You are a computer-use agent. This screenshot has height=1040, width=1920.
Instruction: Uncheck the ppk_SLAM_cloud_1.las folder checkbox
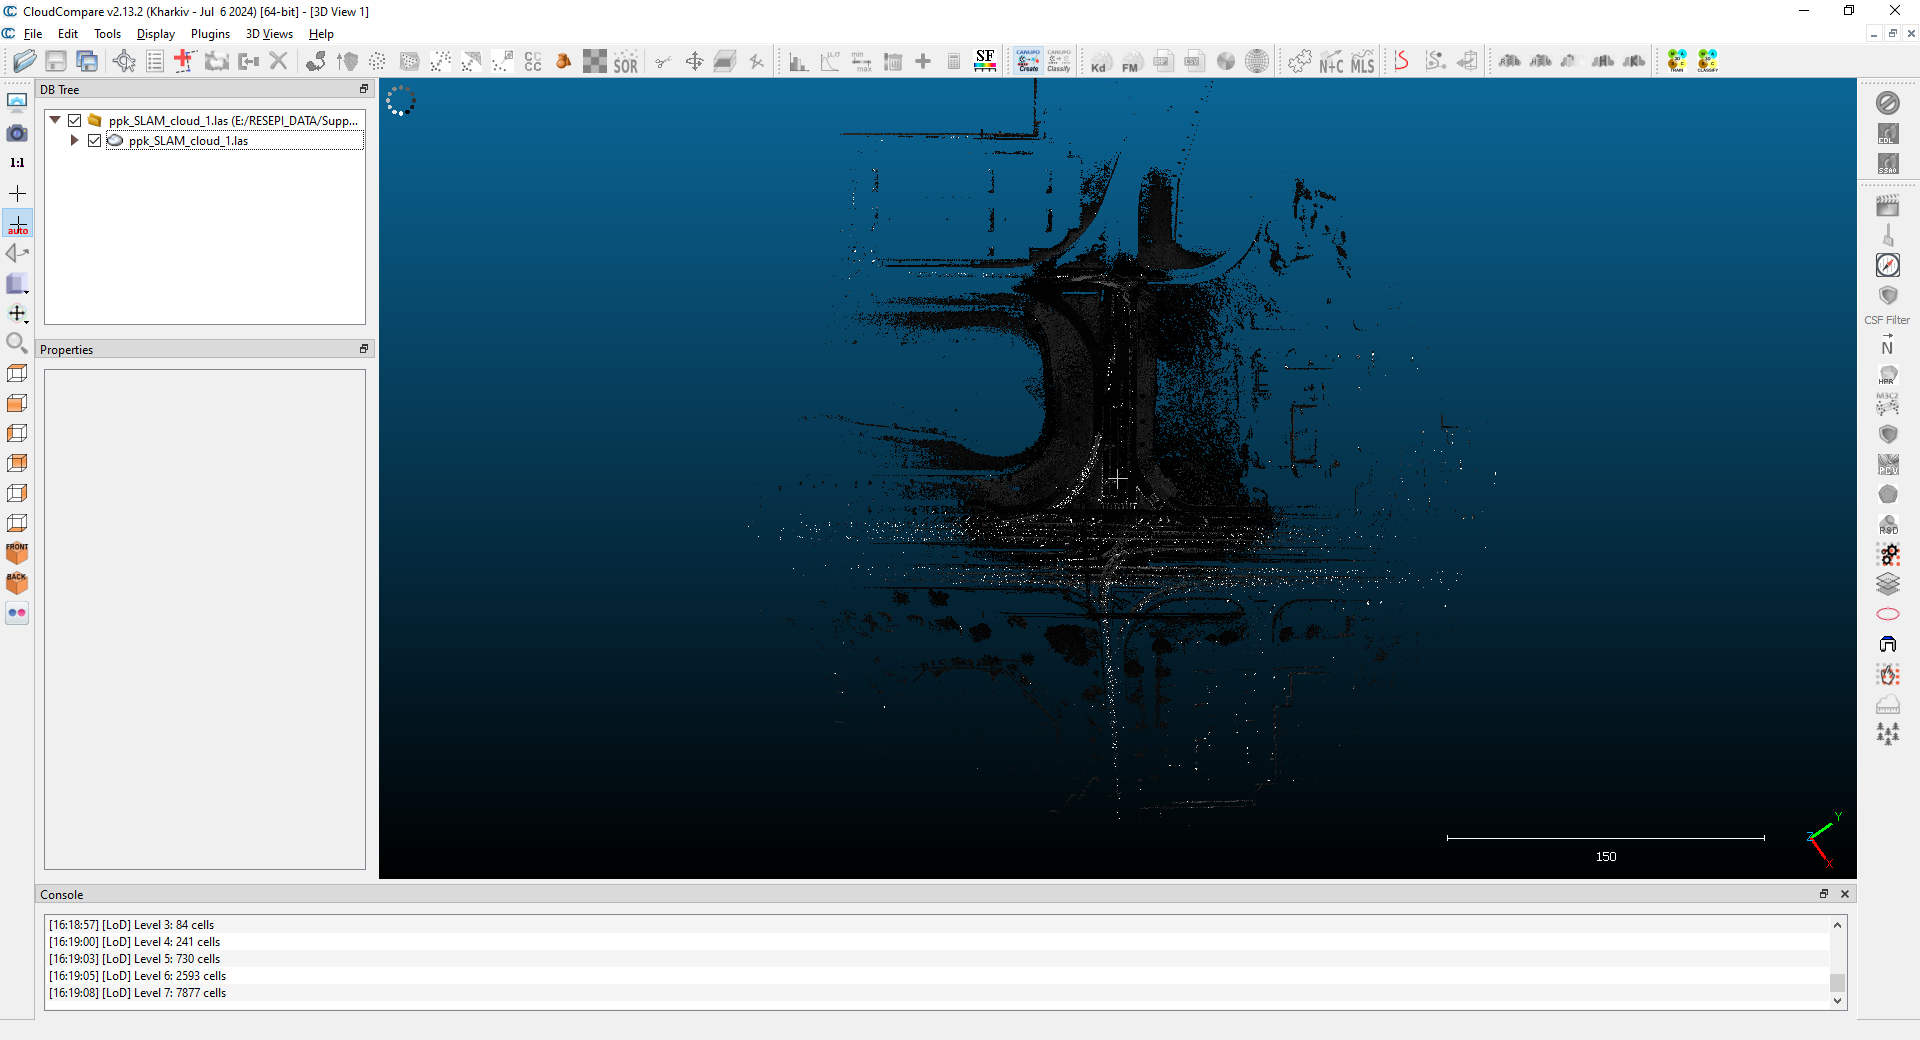(x=75, y=121)
